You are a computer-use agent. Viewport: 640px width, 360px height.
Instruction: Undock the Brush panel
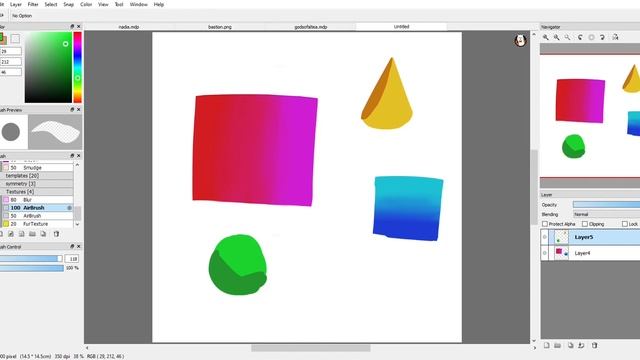pos(72,156)
